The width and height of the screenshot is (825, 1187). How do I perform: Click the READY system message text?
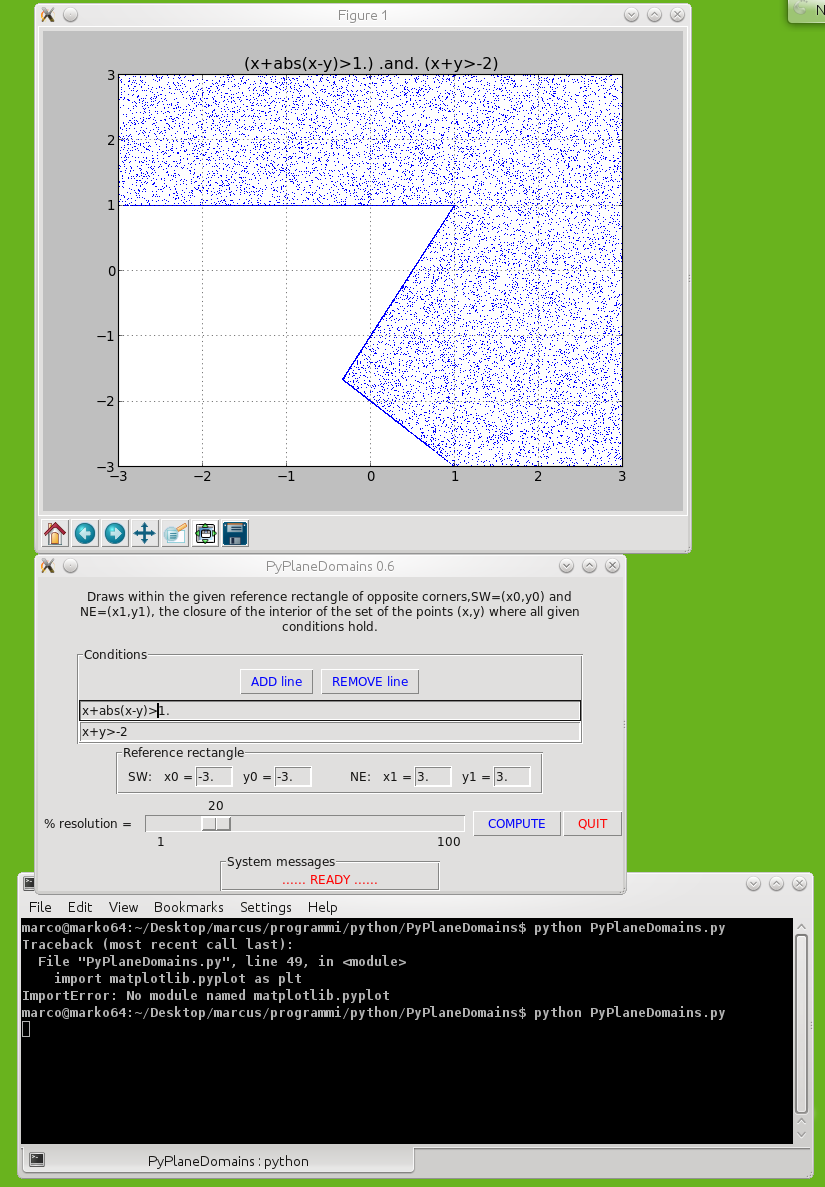point(329,880)
